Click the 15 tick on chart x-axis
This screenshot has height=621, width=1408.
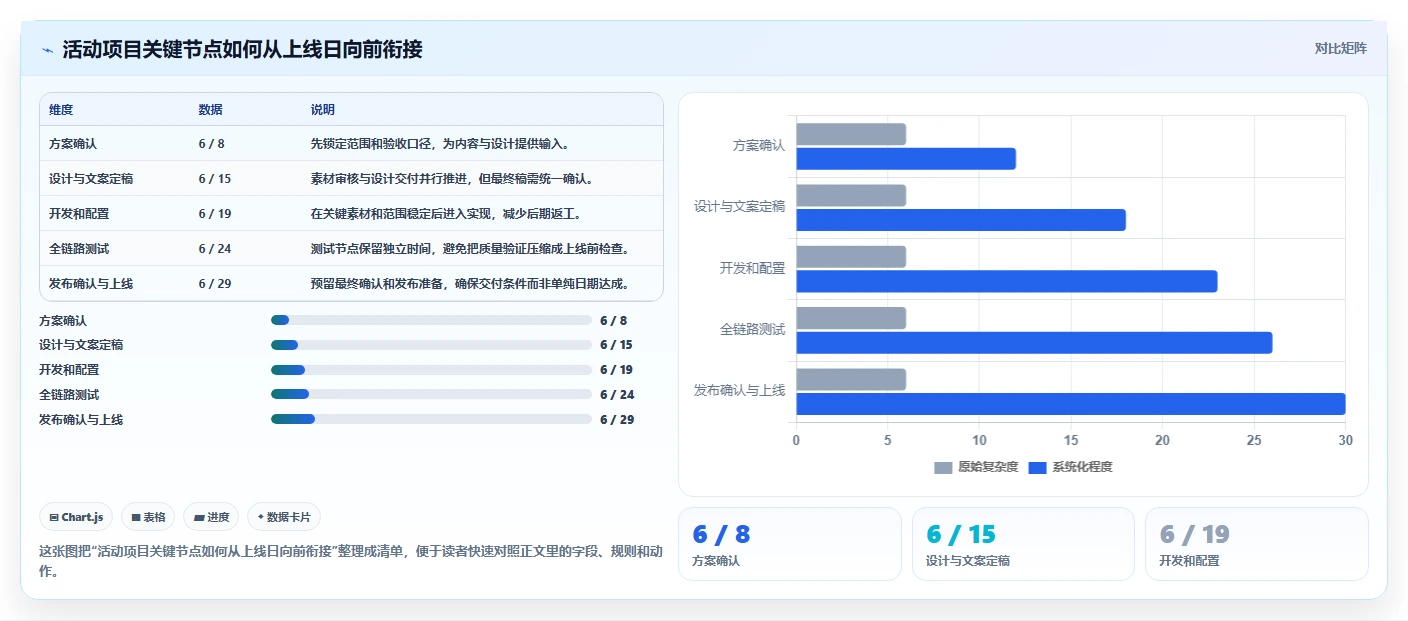pos(1070,440)
